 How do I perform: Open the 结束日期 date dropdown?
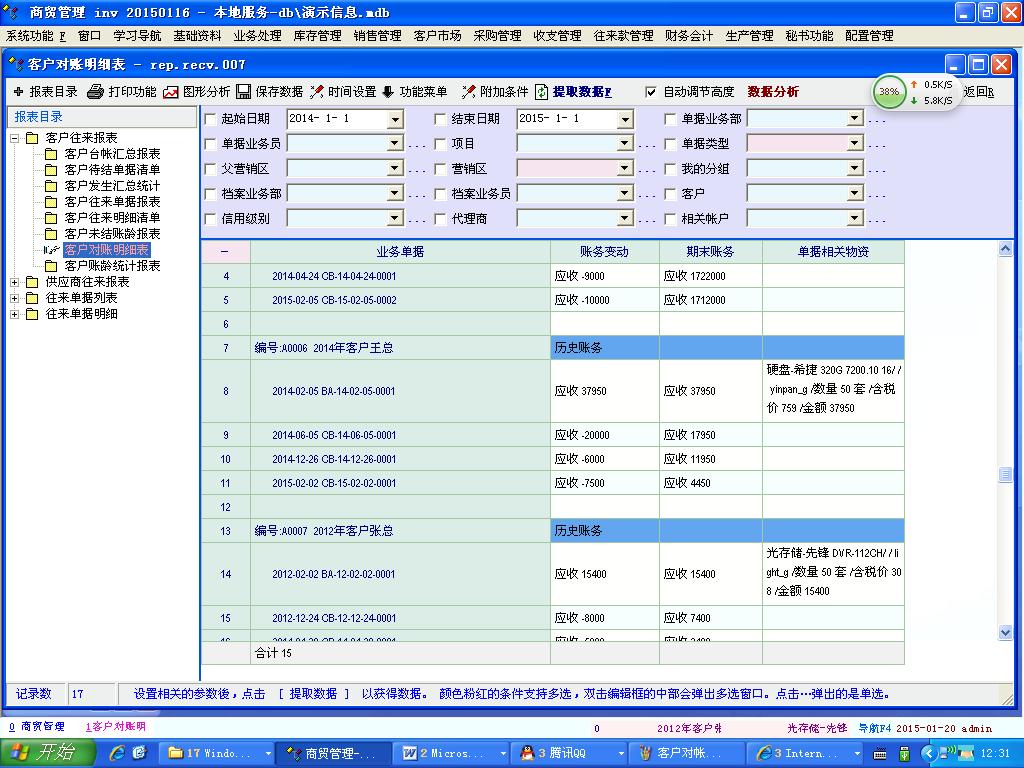coord(625,119)
